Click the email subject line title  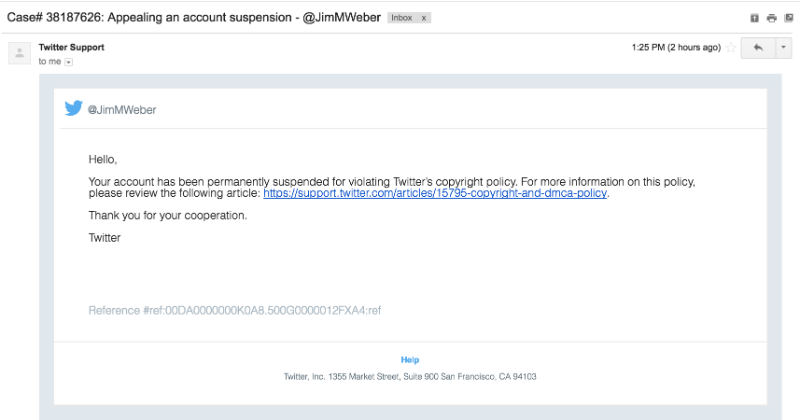(x=190, y=19)
